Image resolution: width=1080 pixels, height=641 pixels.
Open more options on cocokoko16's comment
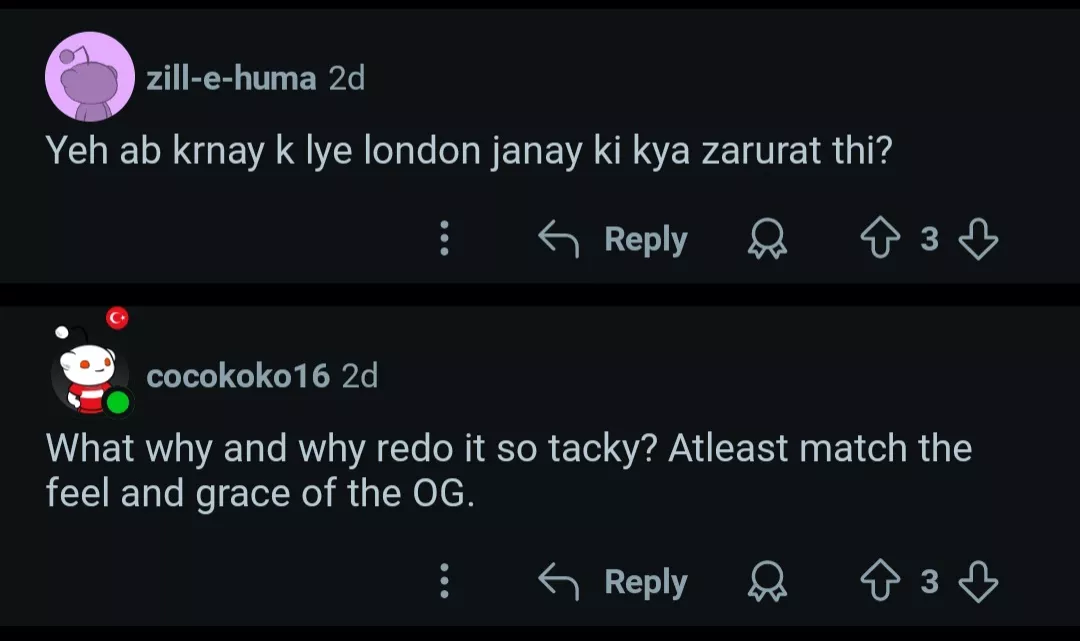pos(445,582)
